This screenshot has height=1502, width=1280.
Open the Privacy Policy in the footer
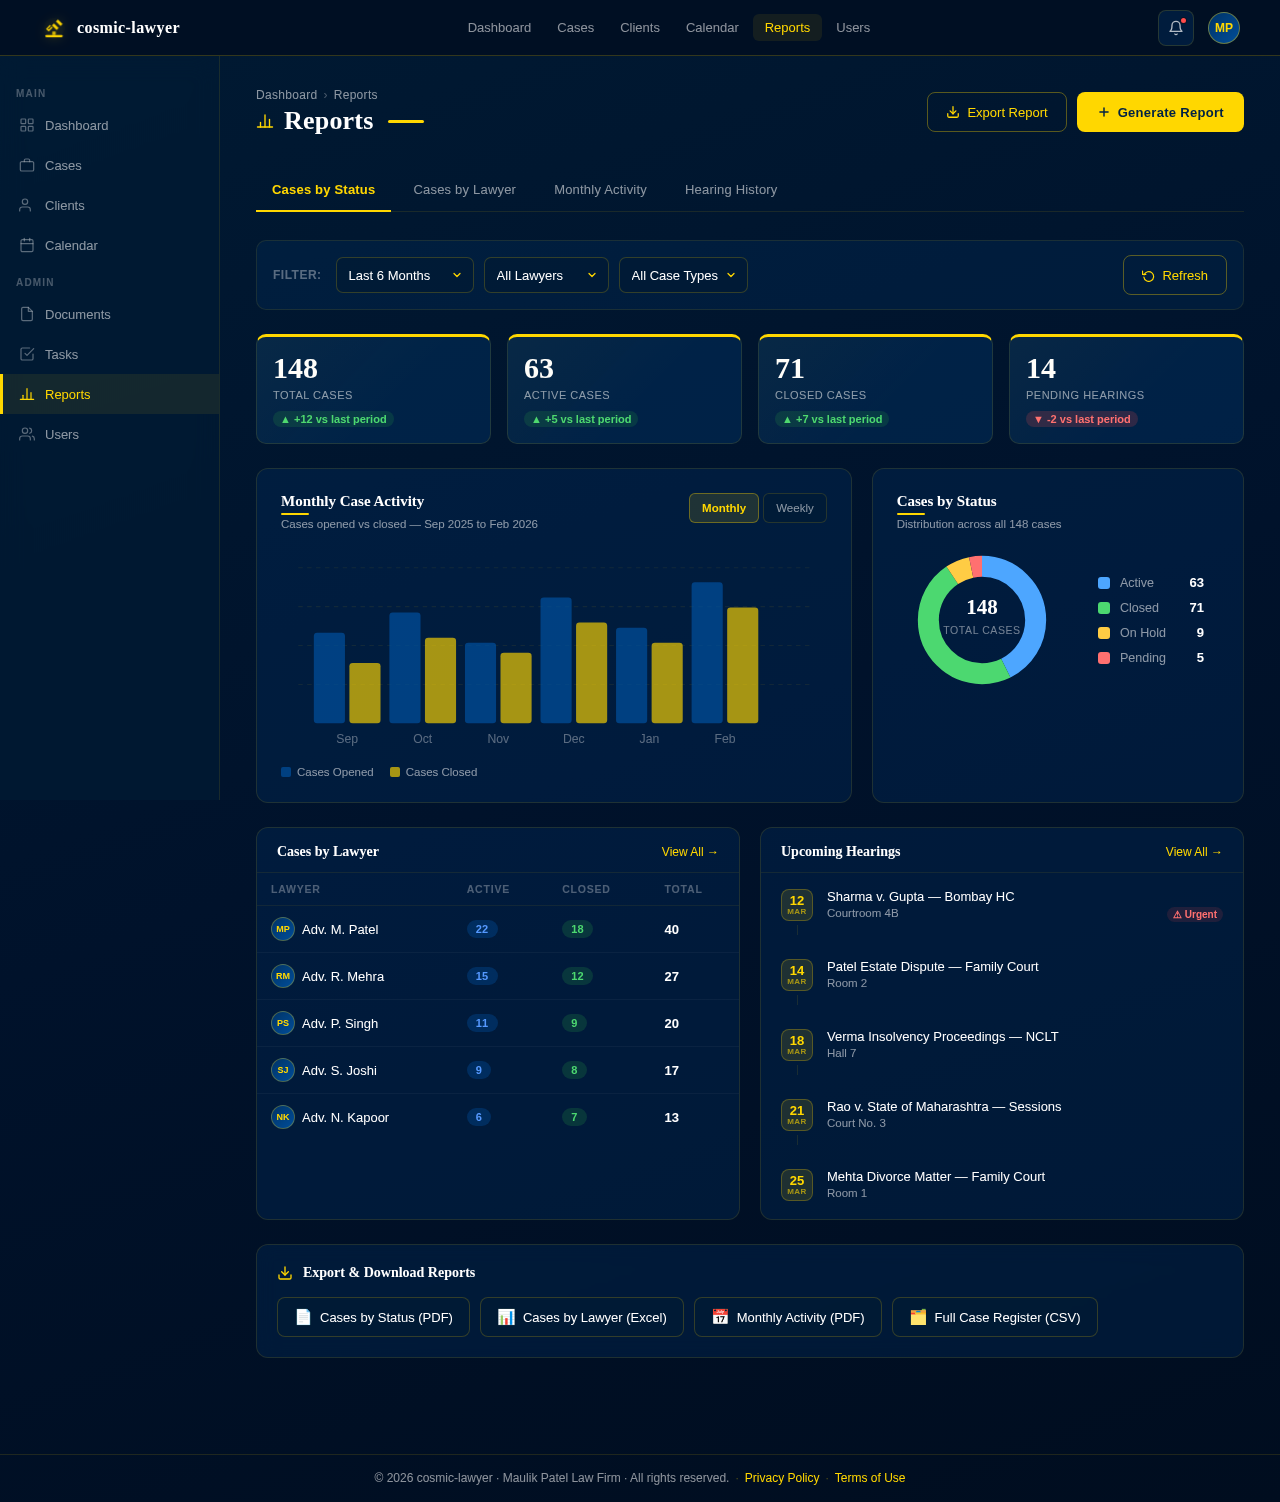click(x=782, y=1478)
